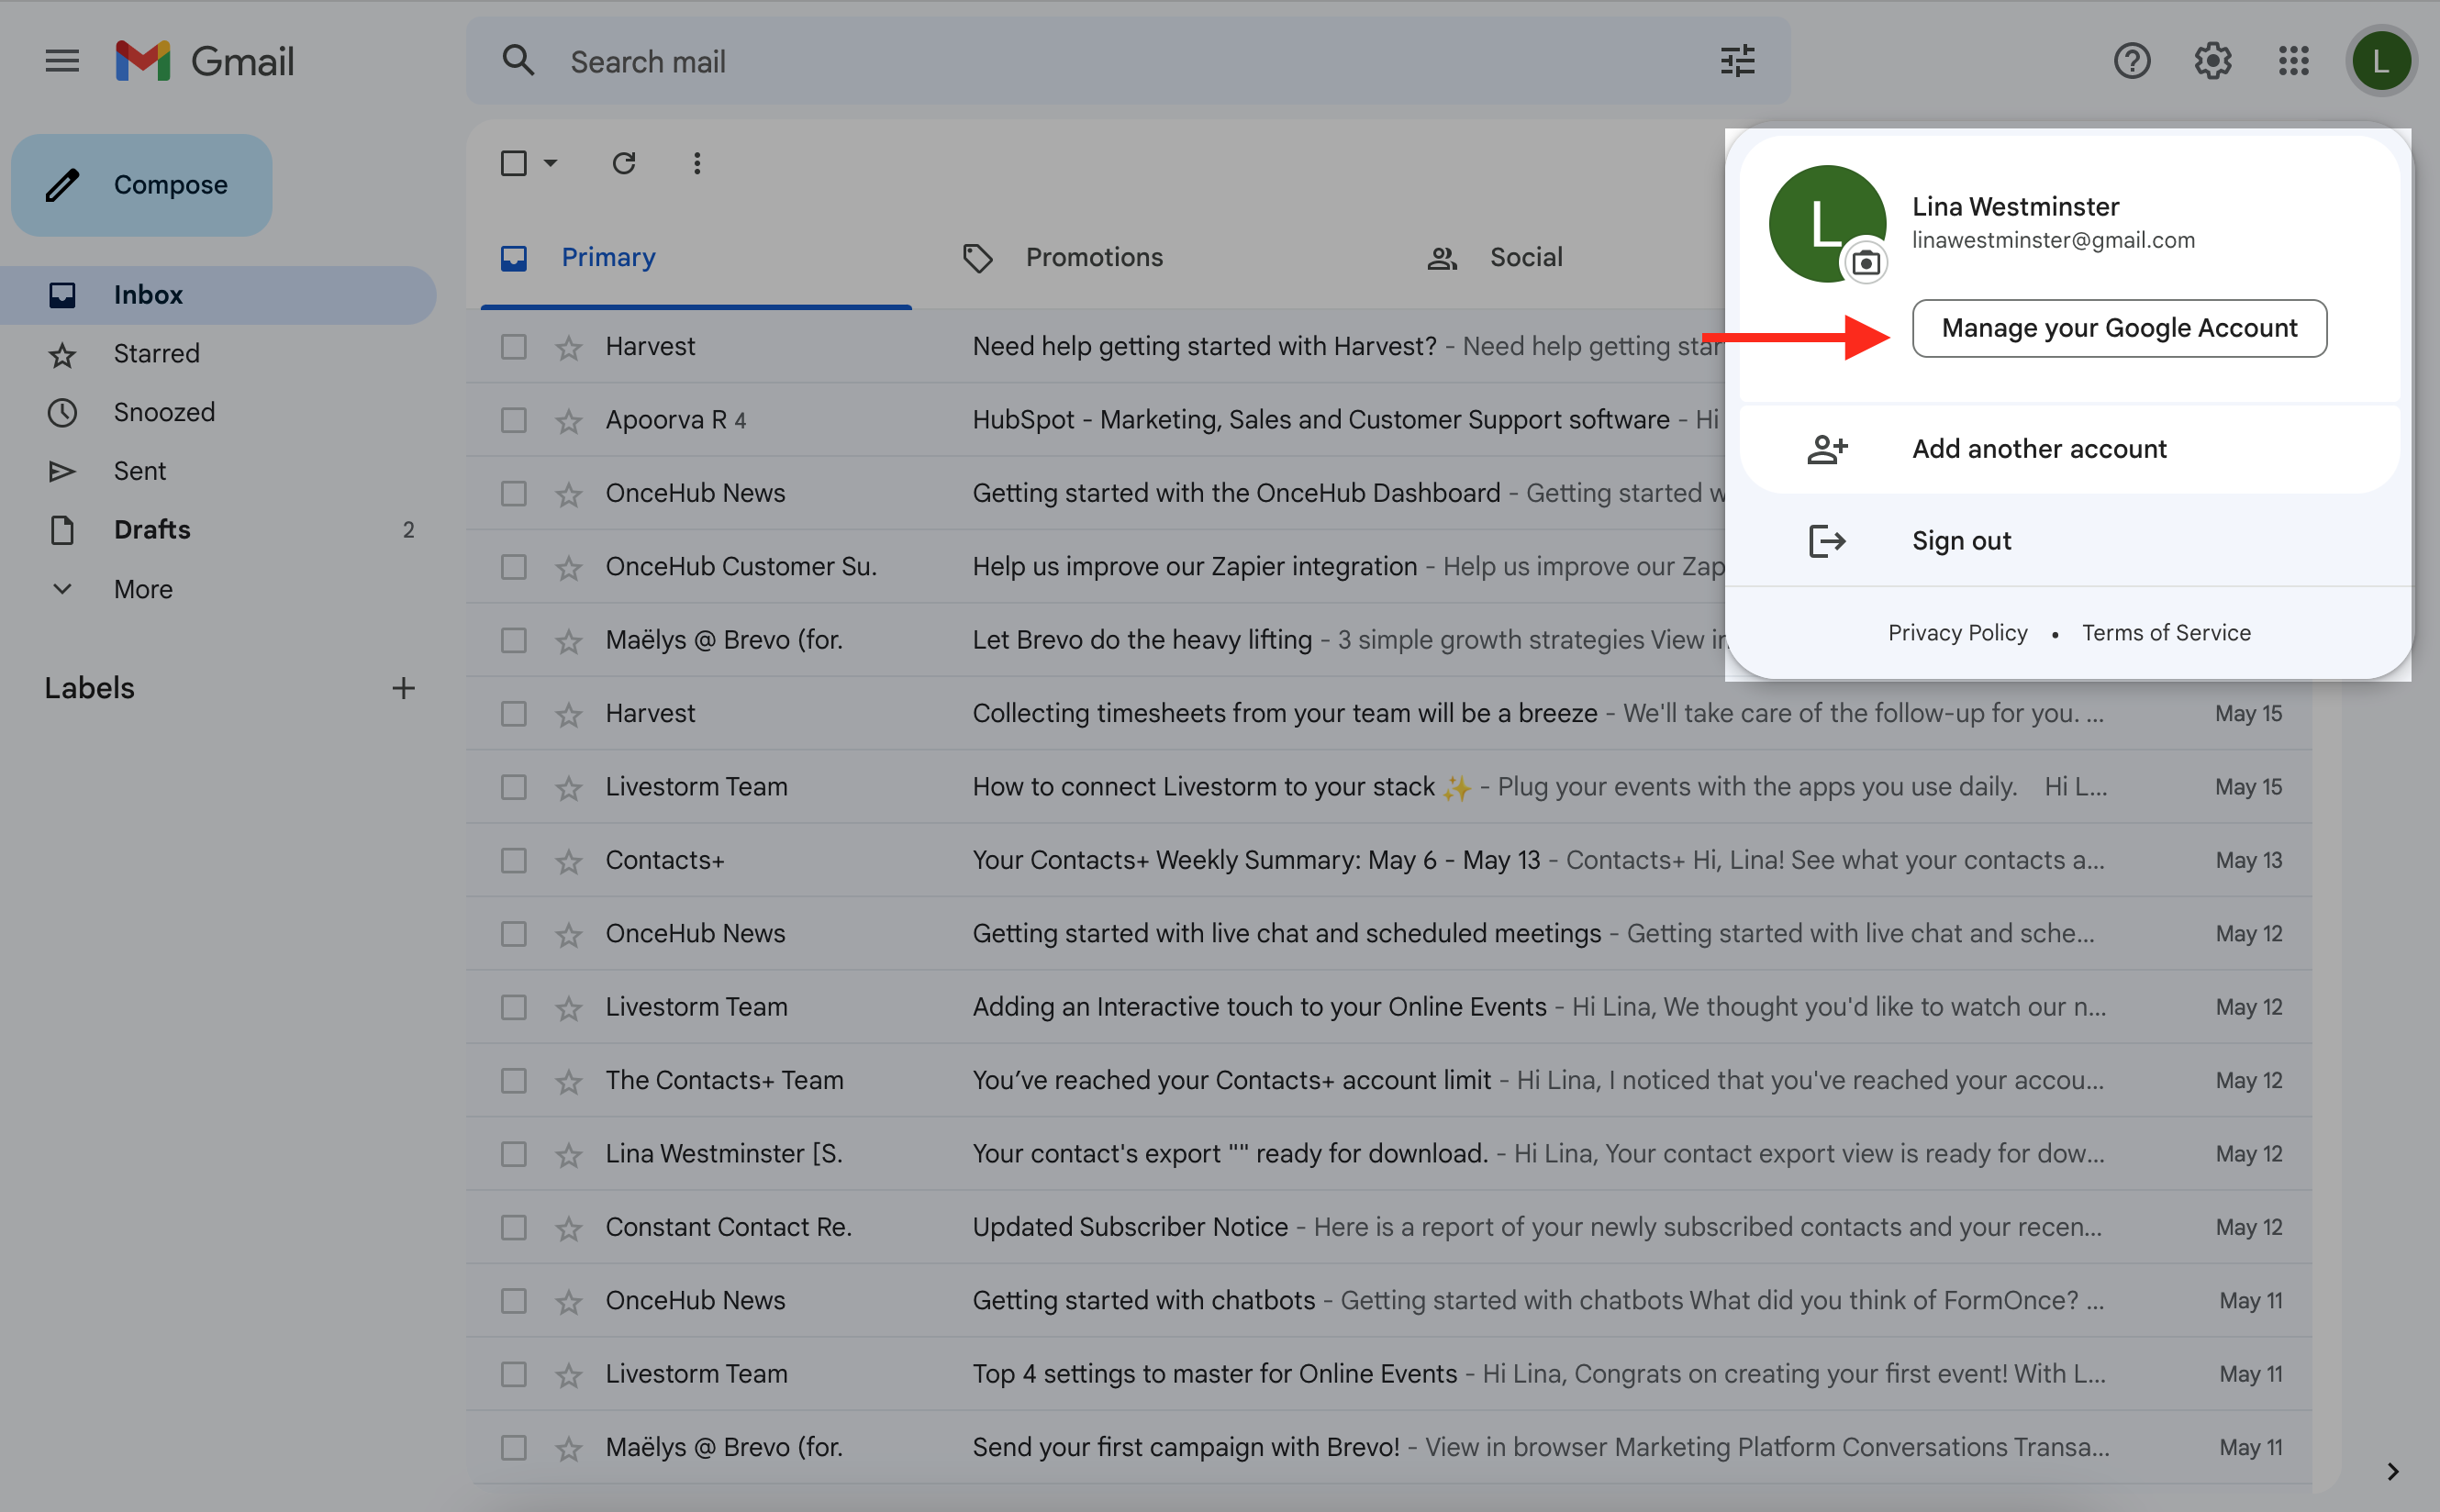The width and height of the screenshot is (2440, 1512).
Task: Open the Terms of Service link
Action: click(x=2165, y=633)
